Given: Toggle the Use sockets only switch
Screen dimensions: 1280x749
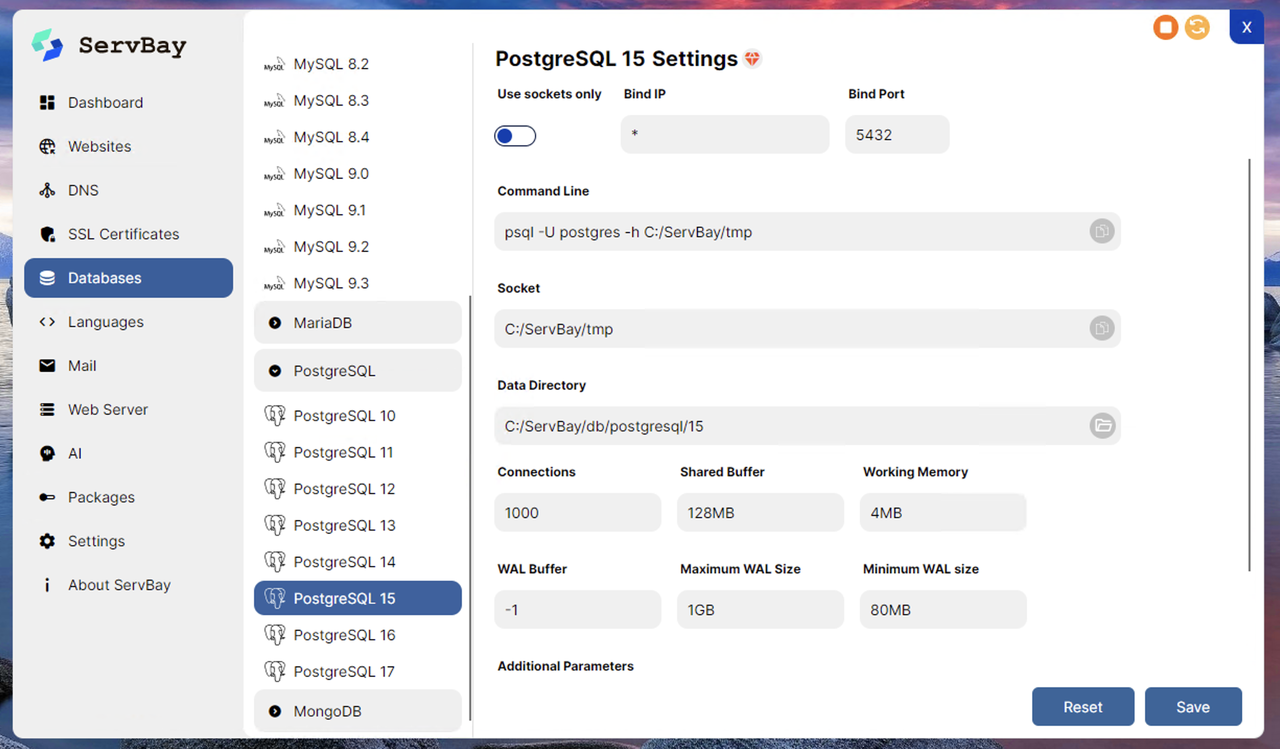Looking at the screenshot, I should [515, 136].
